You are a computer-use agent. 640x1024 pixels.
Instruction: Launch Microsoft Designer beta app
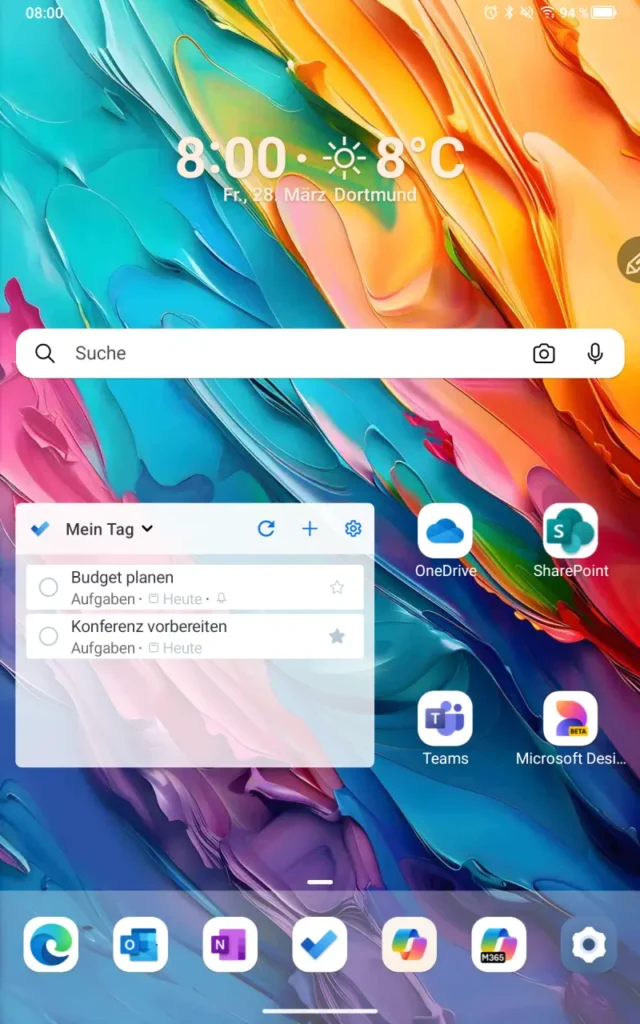coord(570,719)
